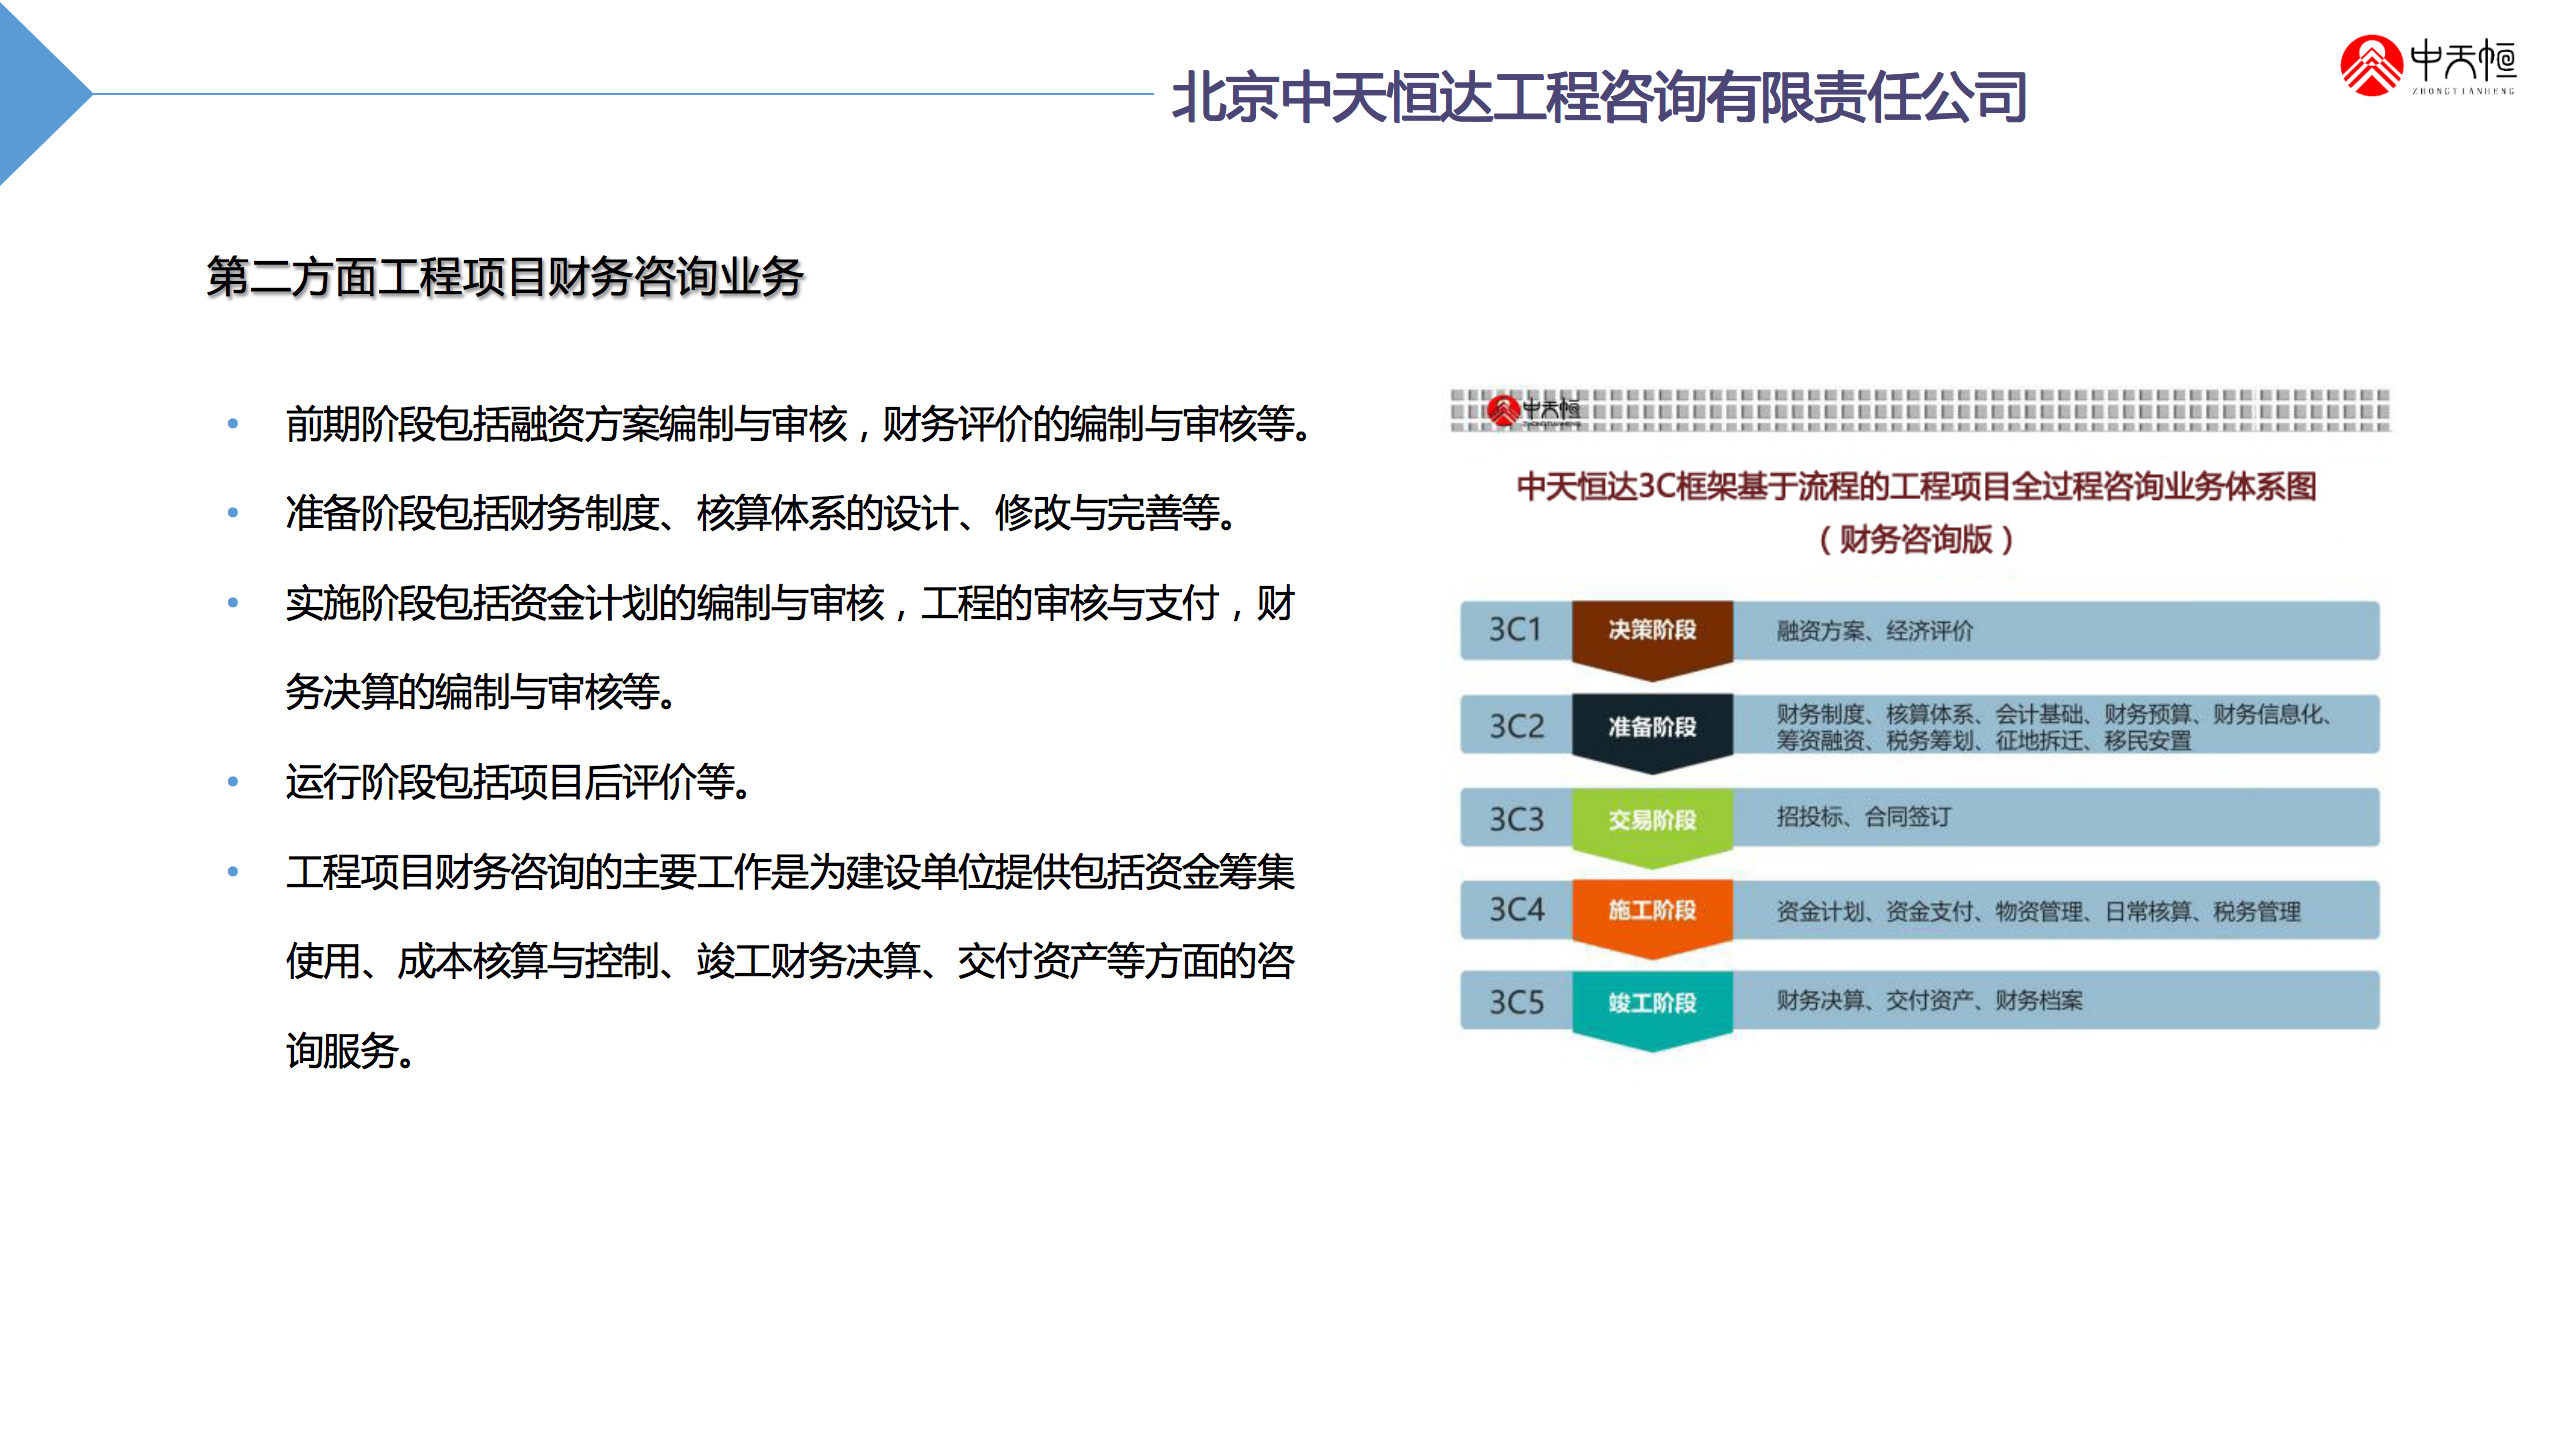Screen dimensions: 2560x1440
Task: Click the text 招投标、合同签订
Action: click(x=1863, y=817)
